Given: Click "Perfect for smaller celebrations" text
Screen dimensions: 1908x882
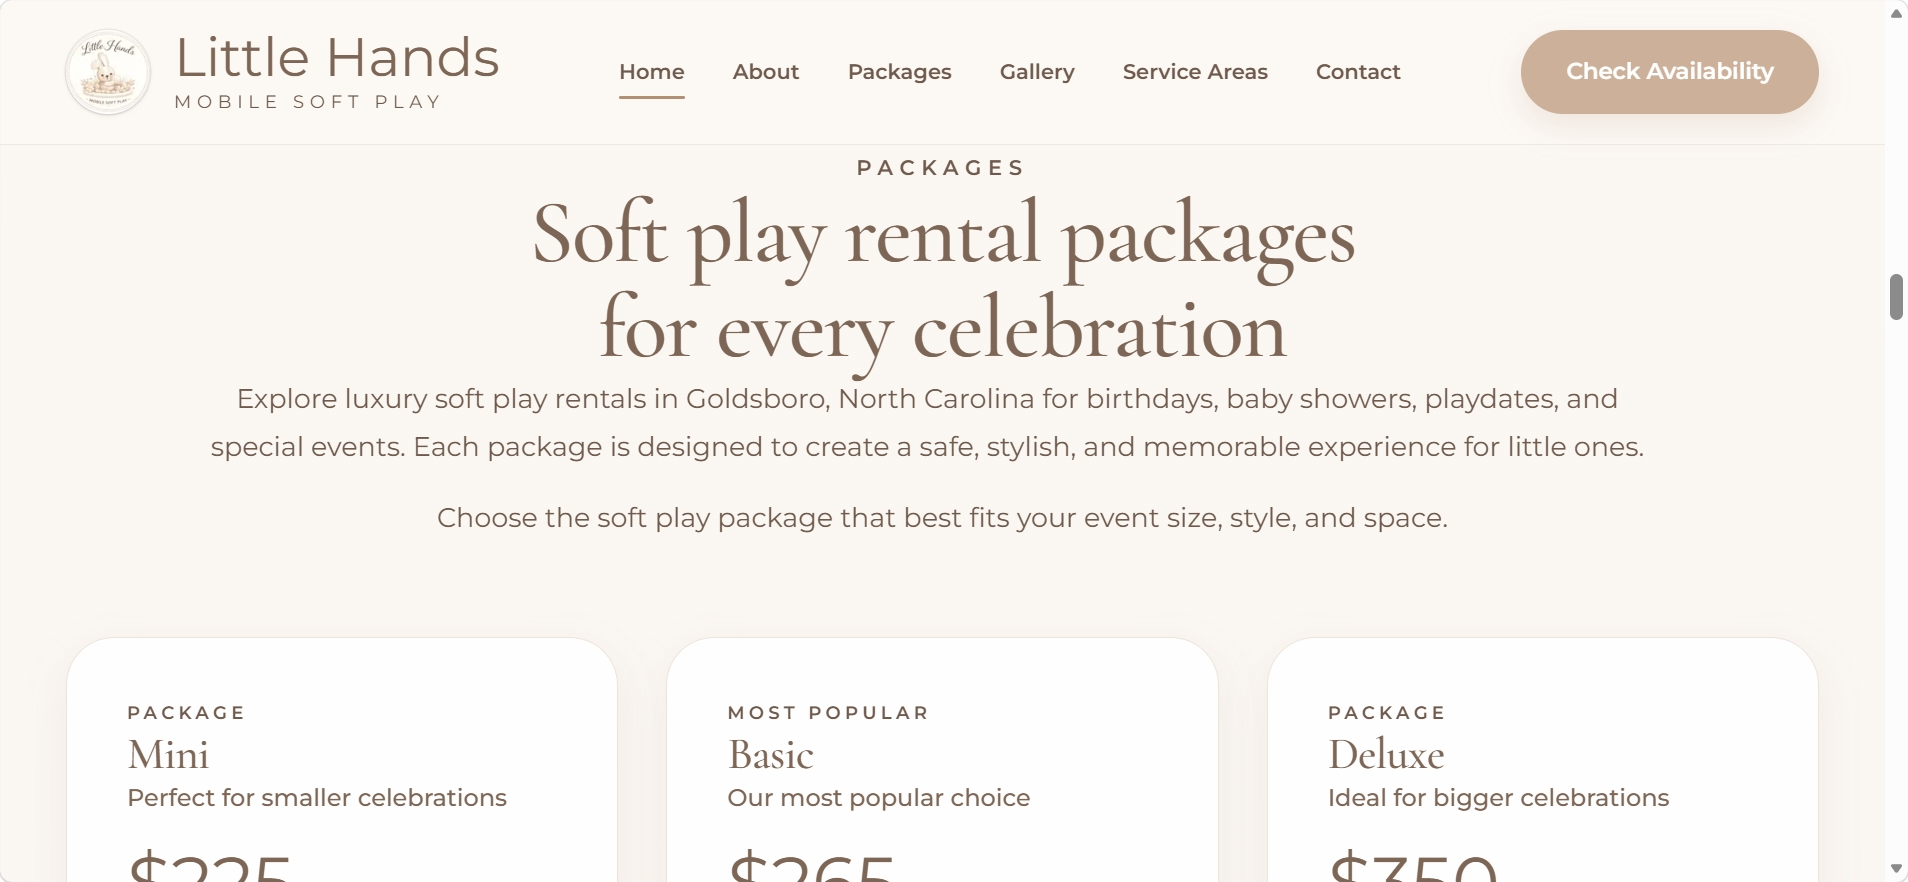Looking at the screenshot, I should (x=317, y=798).
